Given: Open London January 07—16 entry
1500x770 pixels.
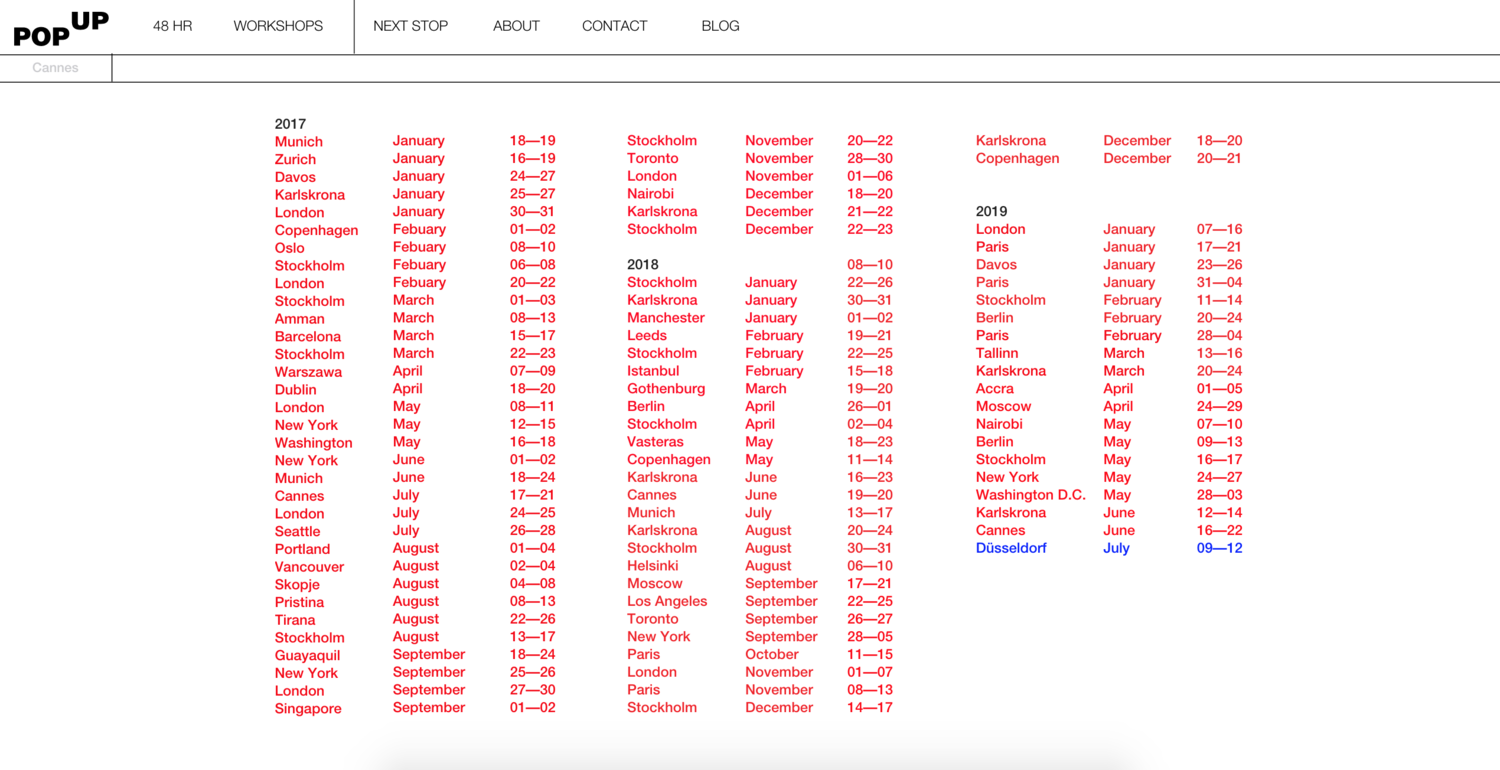Looking at the screenshot, I should [x=1109, y=230].
